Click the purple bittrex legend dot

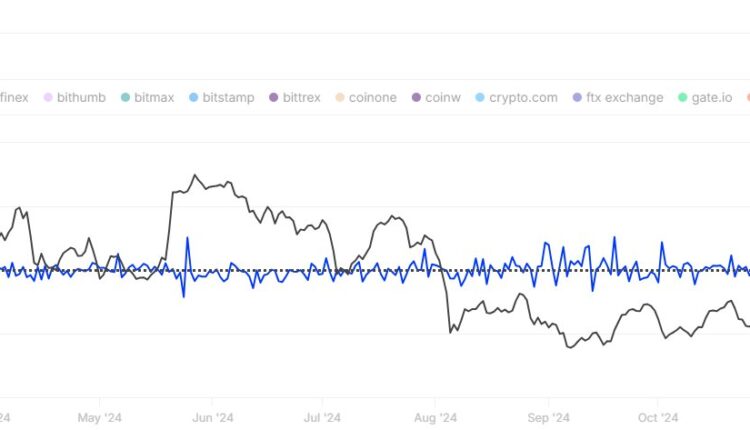point(276,98)
